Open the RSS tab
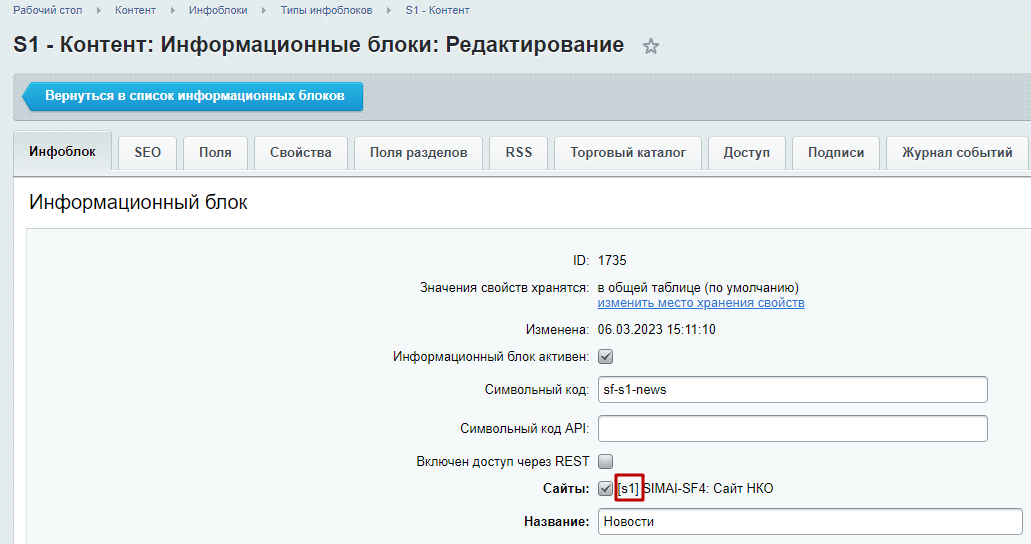1031x544 pixels. point(519,152)
